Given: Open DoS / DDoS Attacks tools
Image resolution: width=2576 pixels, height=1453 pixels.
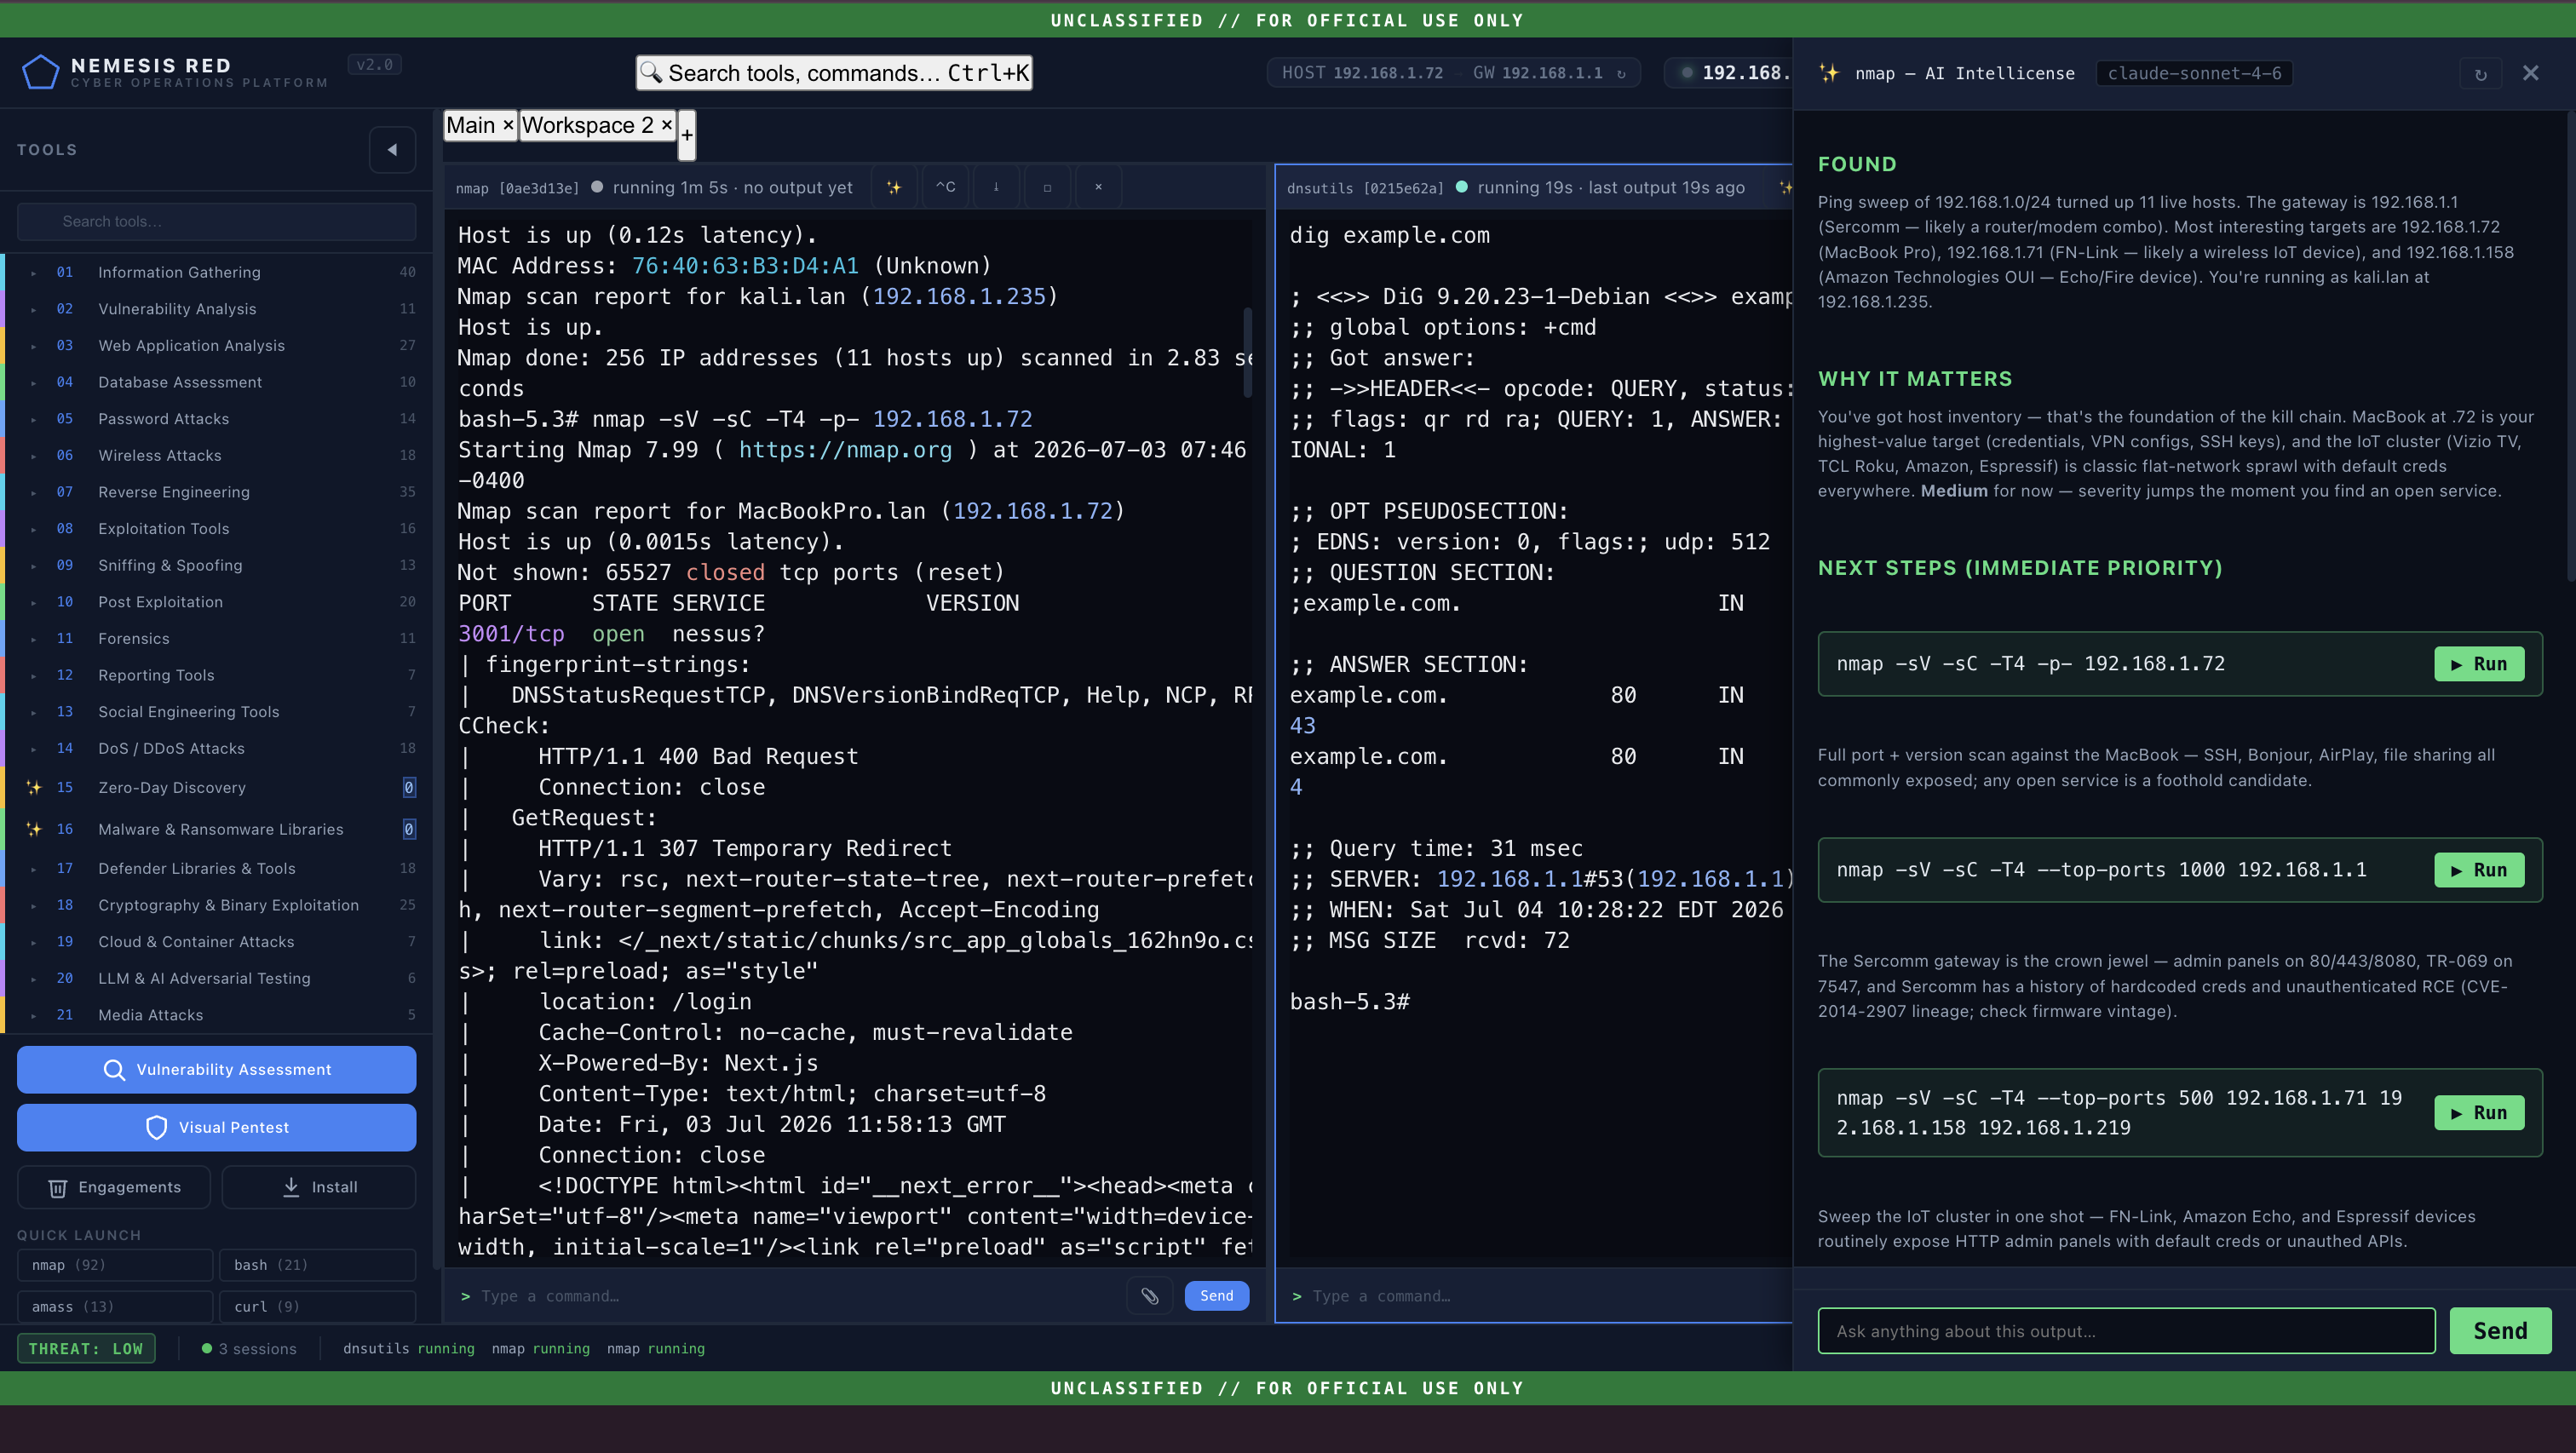Looking at the screenshot, I should click(x=217, y=749).
